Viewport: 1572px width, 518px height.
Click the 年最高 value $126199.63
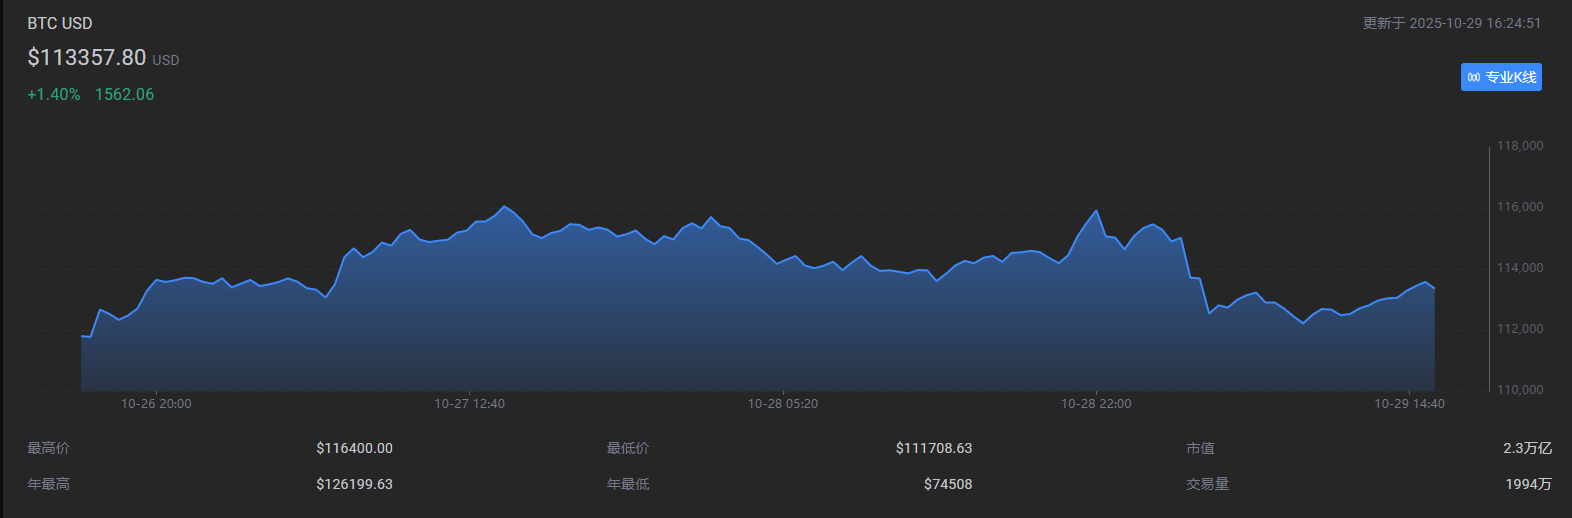point(354,484)
